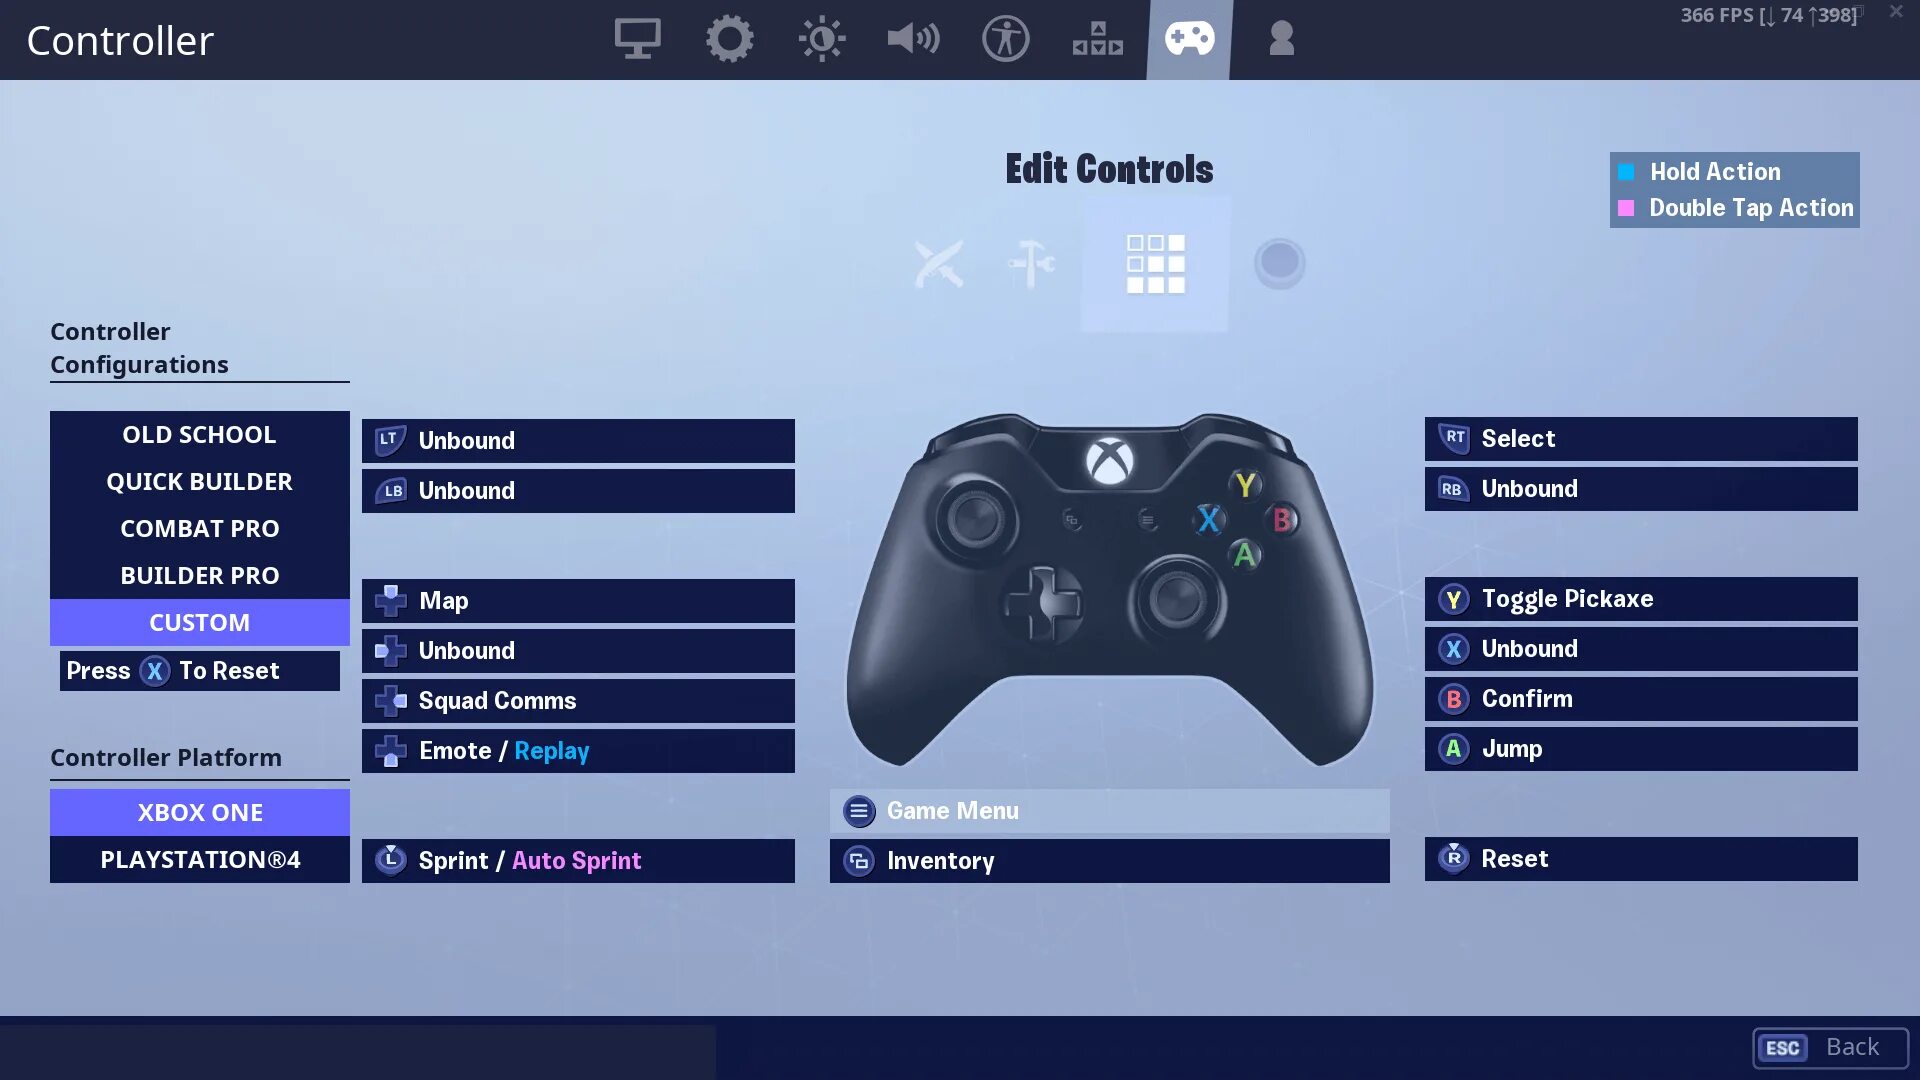Expand QUICK BUILDER configuration option
Screen dimensions: 1920x1080
point(199,480)
